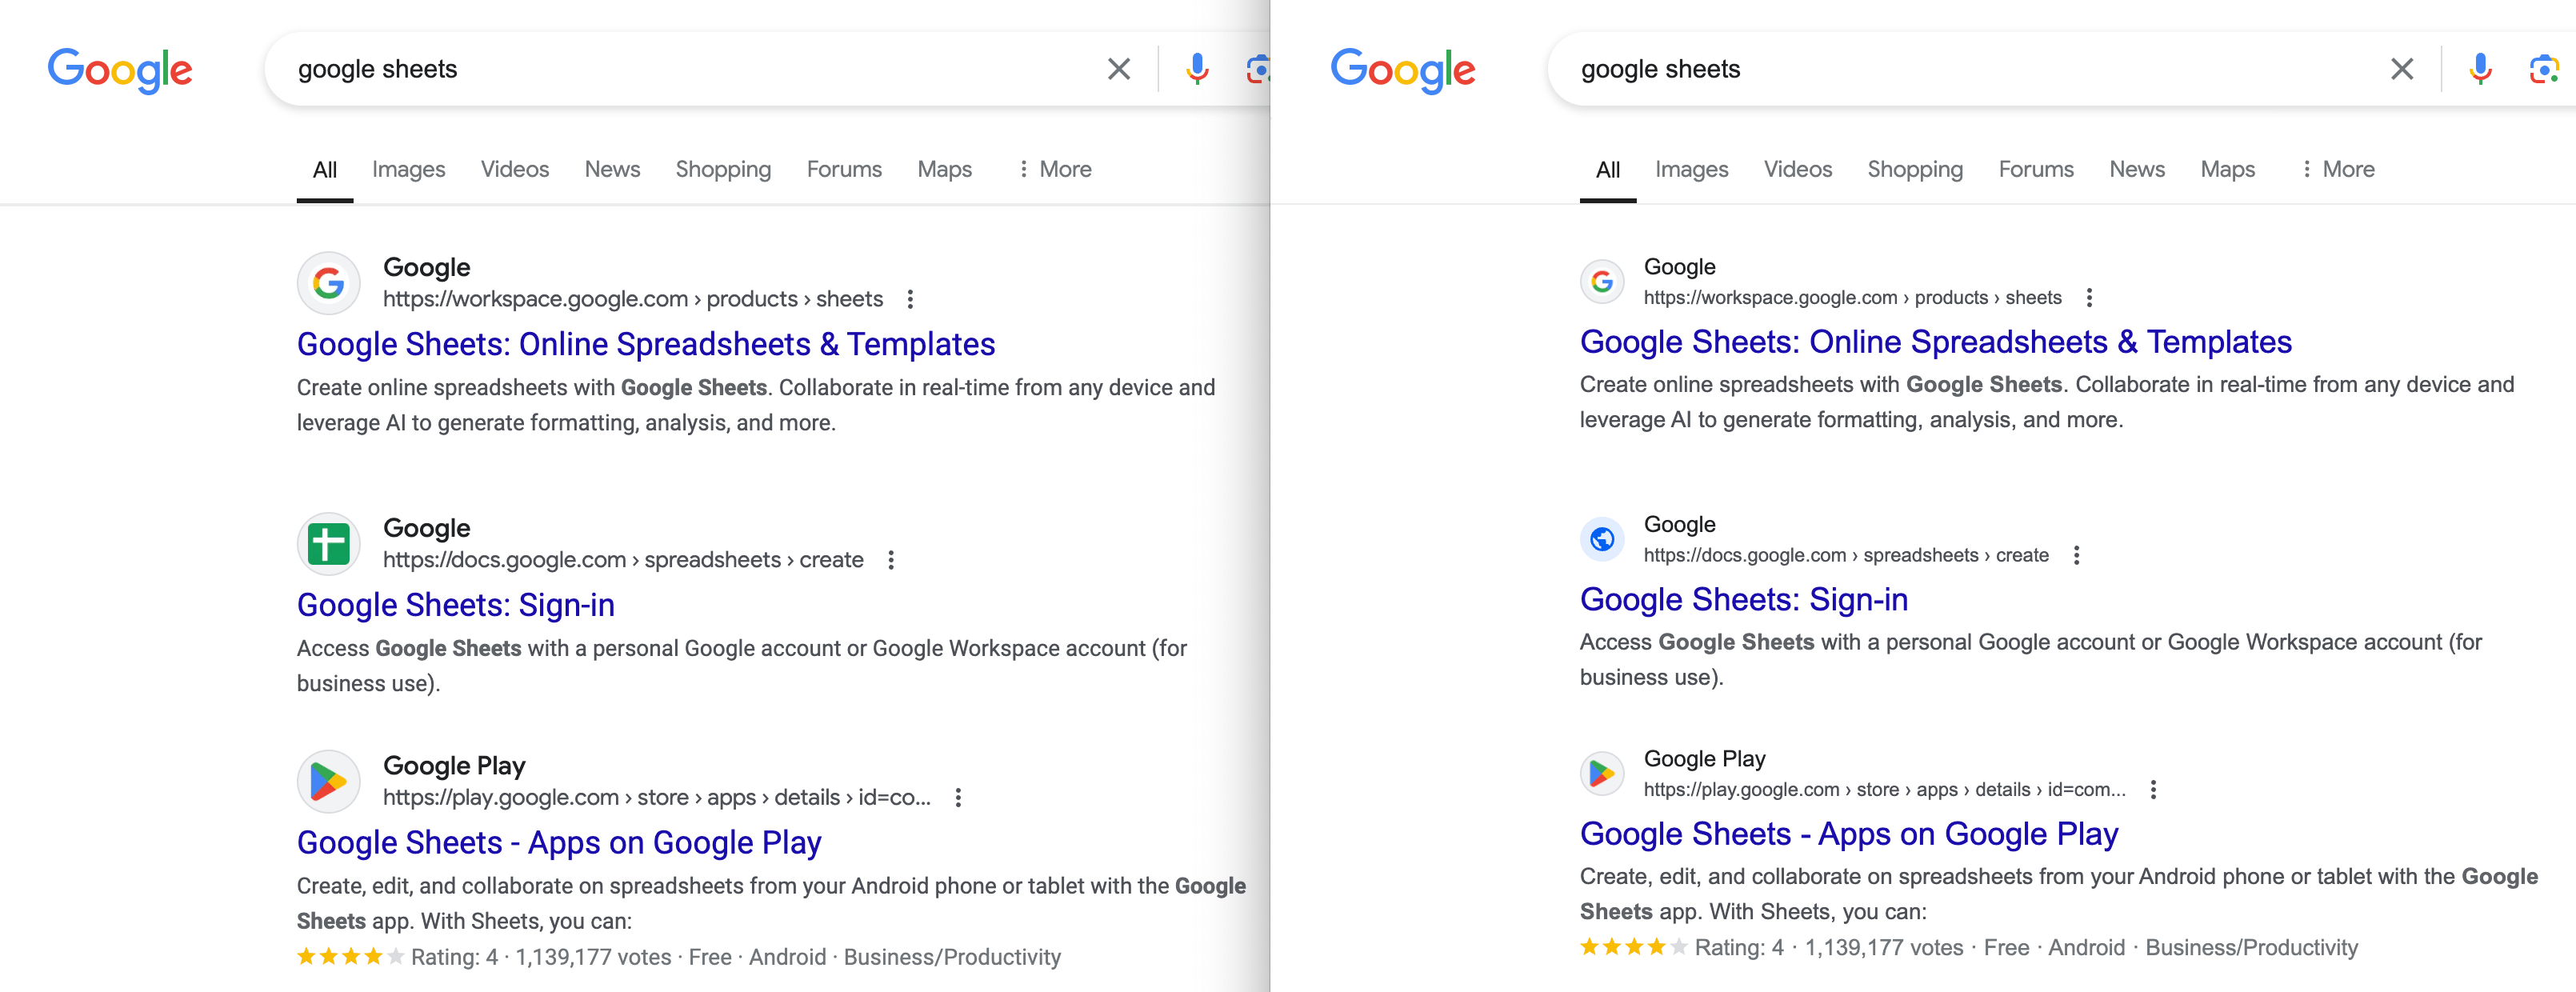Viewport: 2576px width, 992px height.
Task: Expand the More search filters in left pane
Action: coord(1054,169)
